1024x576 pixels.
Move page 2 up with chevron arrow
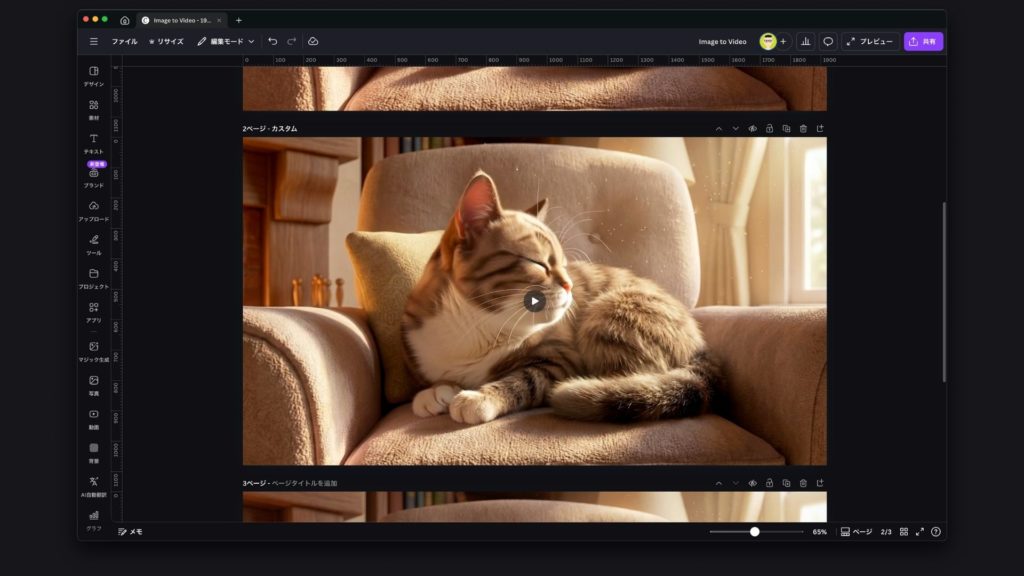pyautogui.click(x=718, y=129)
